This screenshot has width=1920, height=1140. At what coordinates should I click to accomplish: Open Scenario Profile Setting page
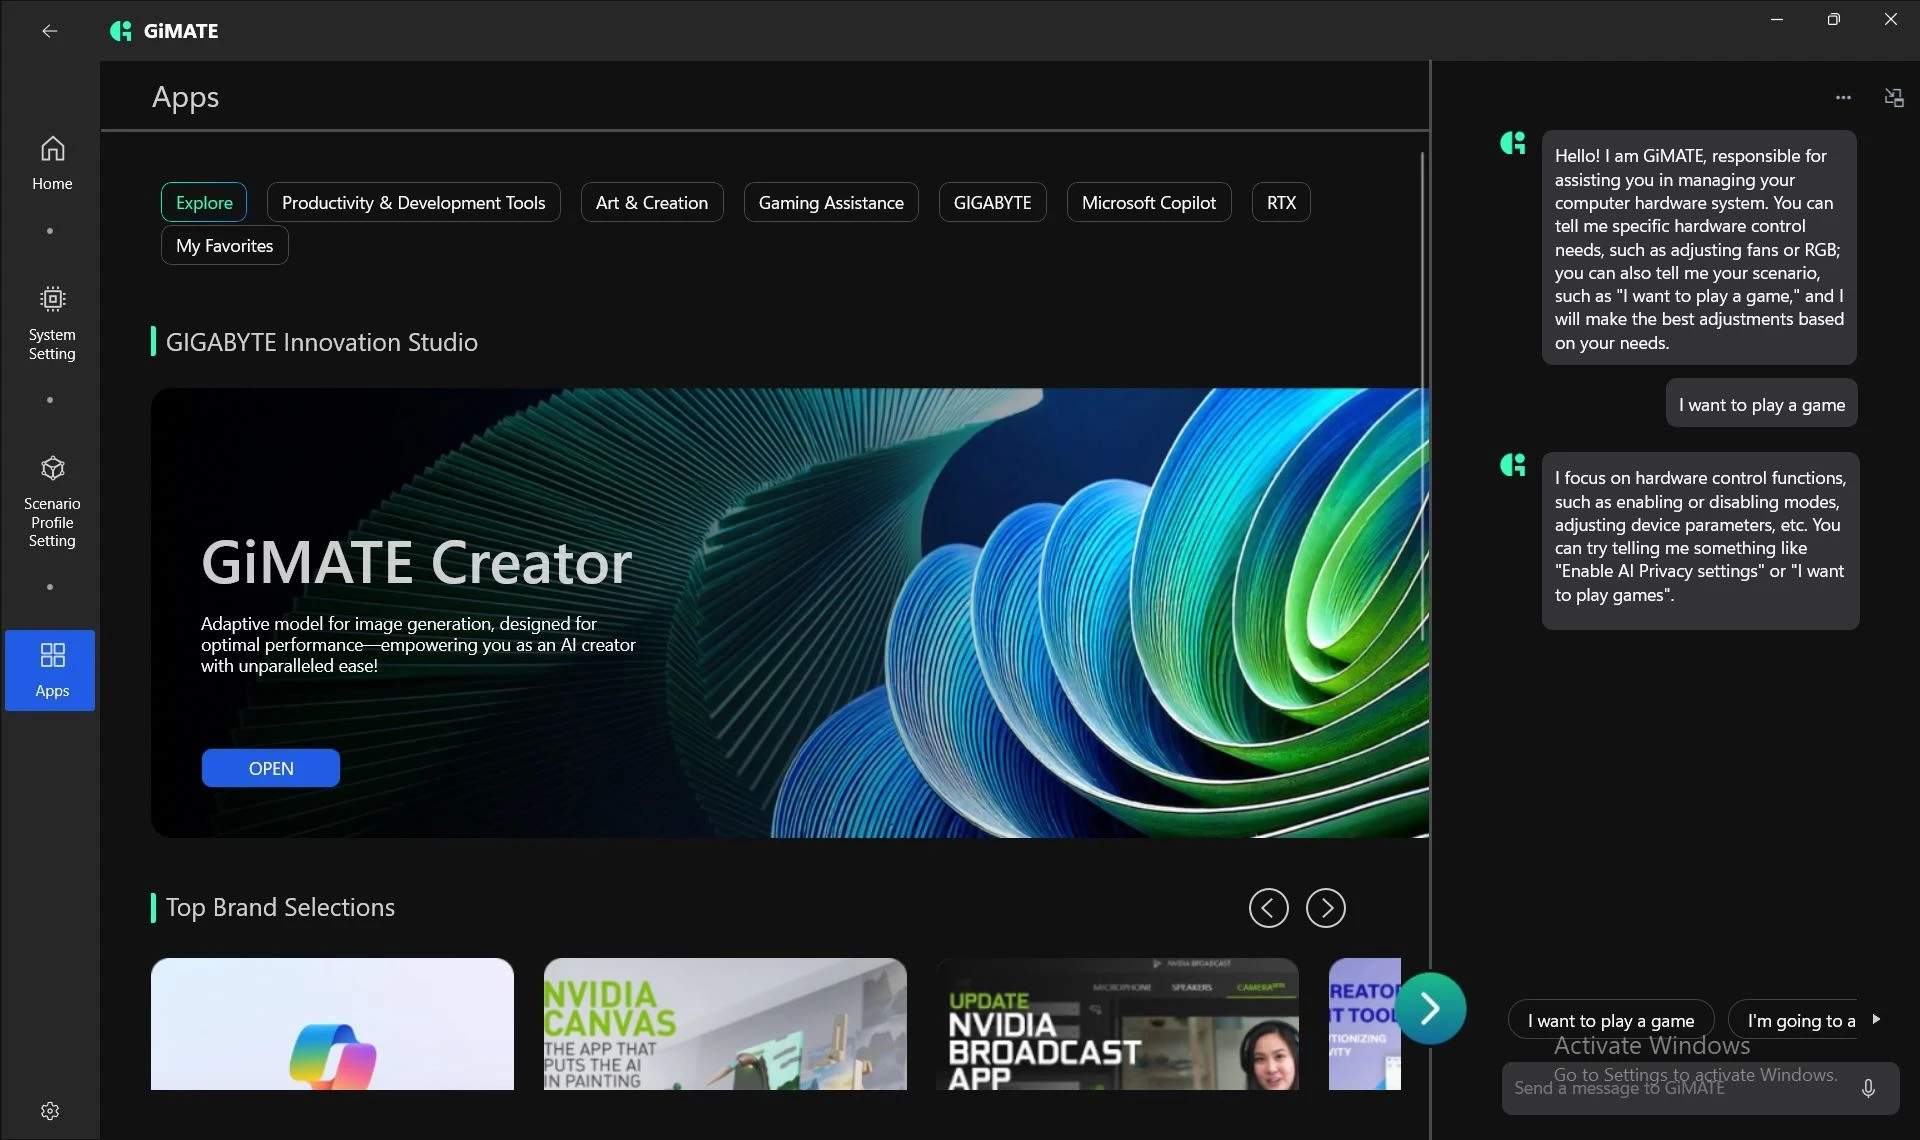(52, 501)
